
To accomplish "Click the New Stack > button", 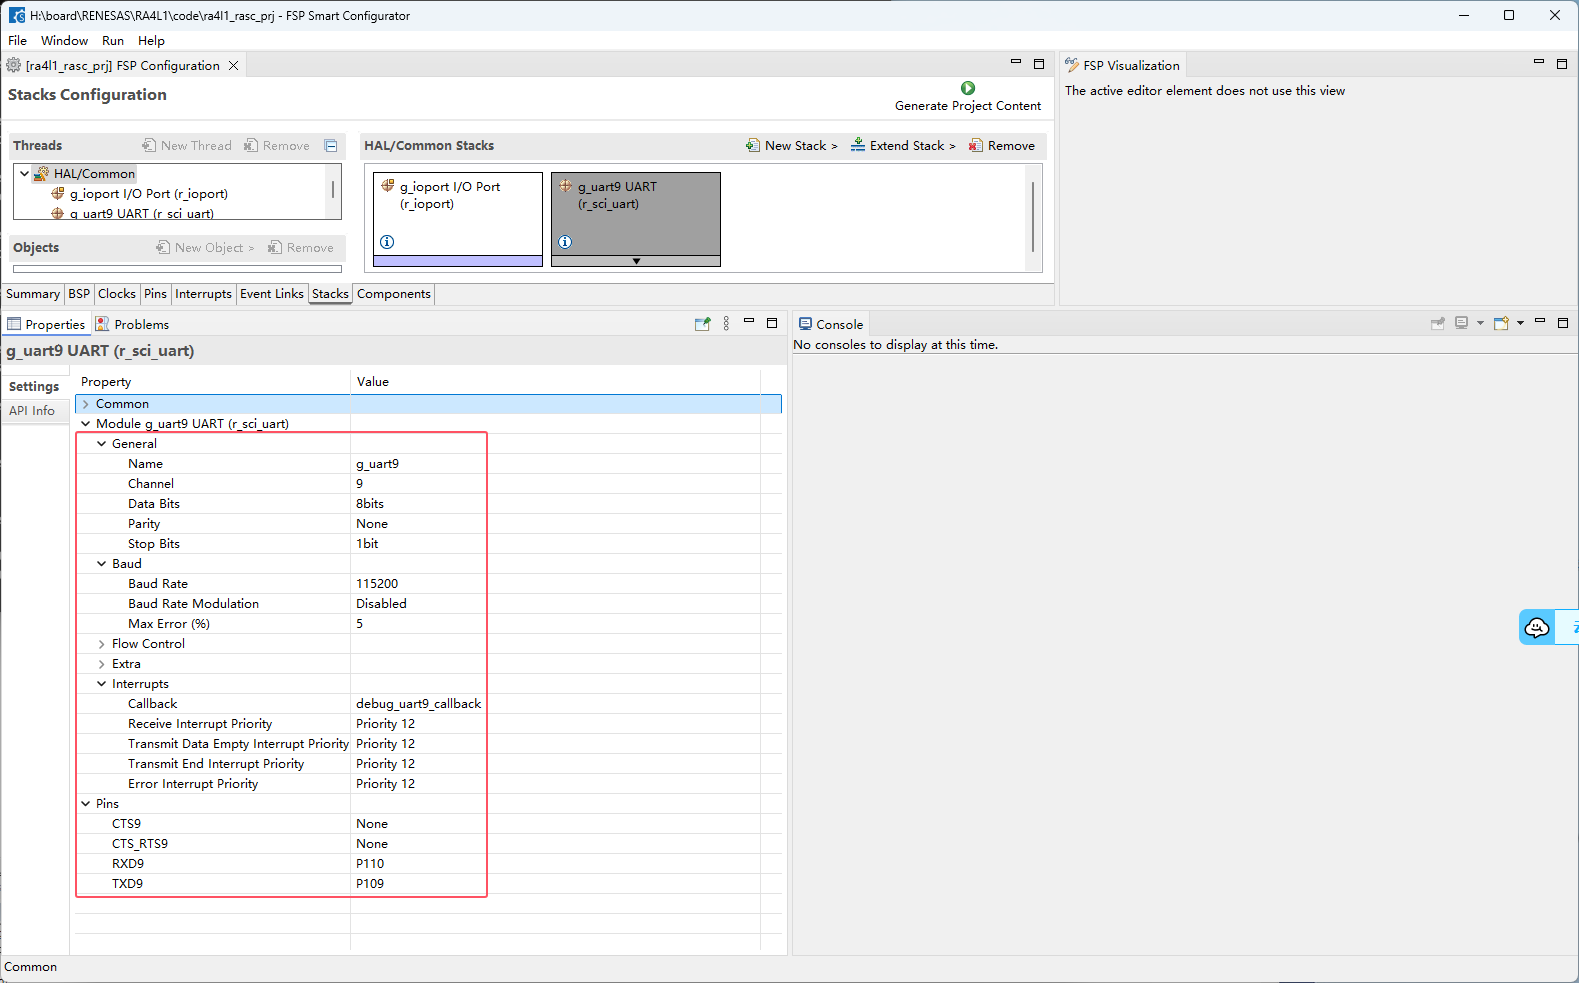I will [x=792, y=146].
